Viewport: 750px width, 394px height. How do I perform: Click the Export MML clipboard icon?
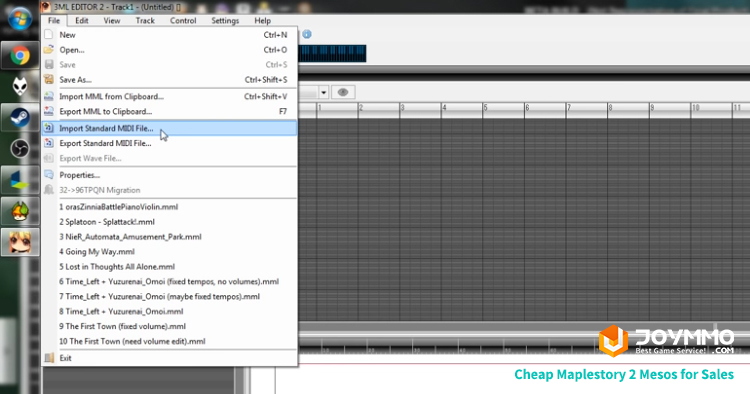(49, 111)
